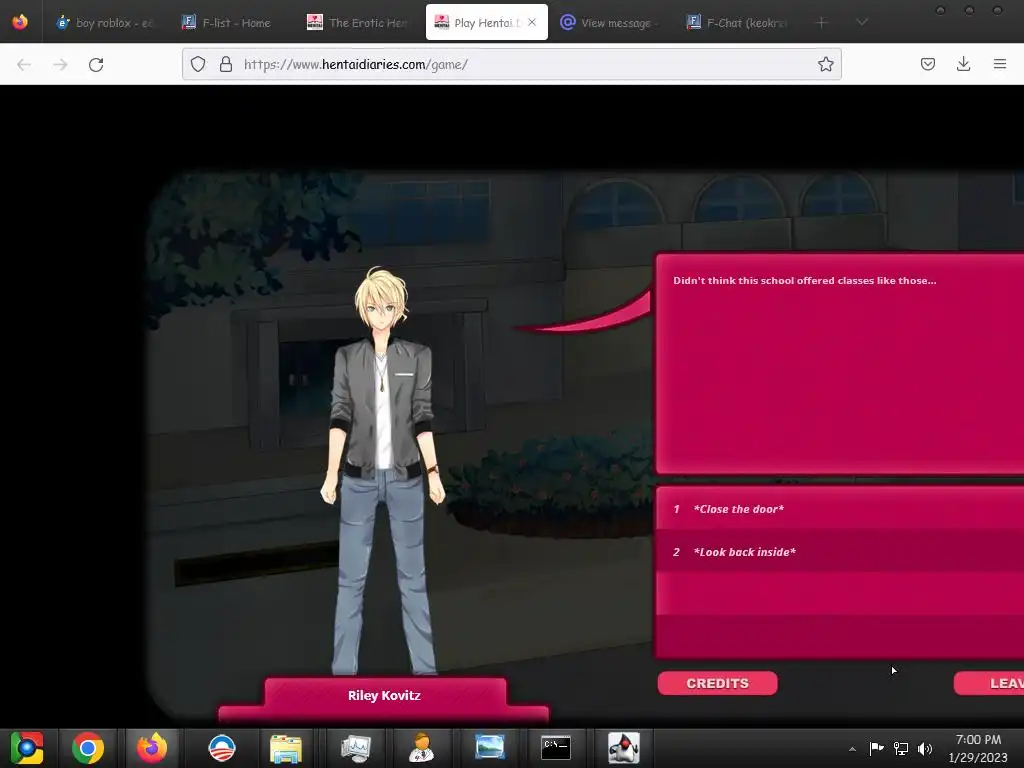
Task: Open the Start menu from the taskbar
Action: (27, 748)
